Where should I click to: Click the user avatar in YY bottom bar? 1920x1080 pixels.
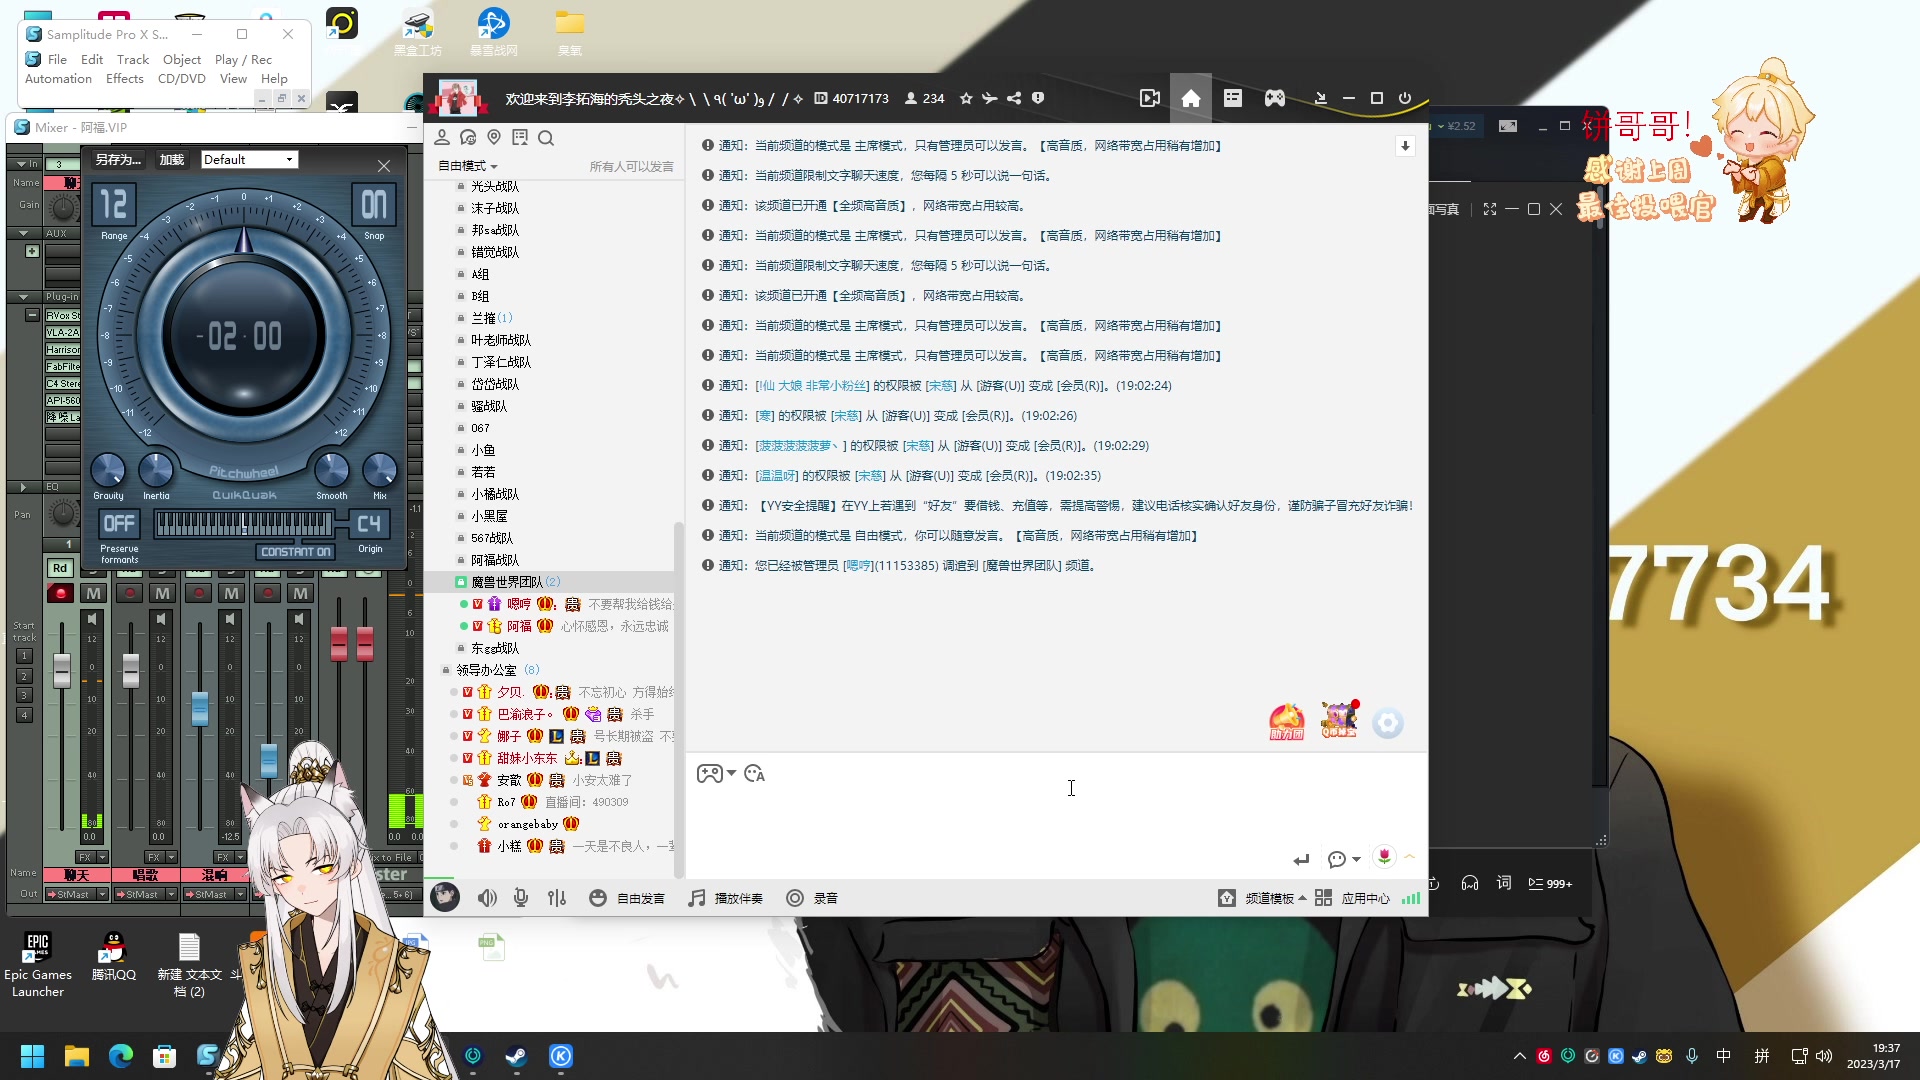445,897
